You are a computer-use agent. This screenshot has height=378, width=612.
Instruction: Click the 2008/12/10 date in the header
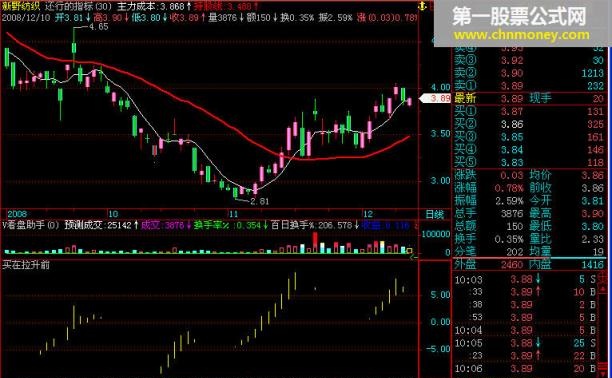(25, 18)
